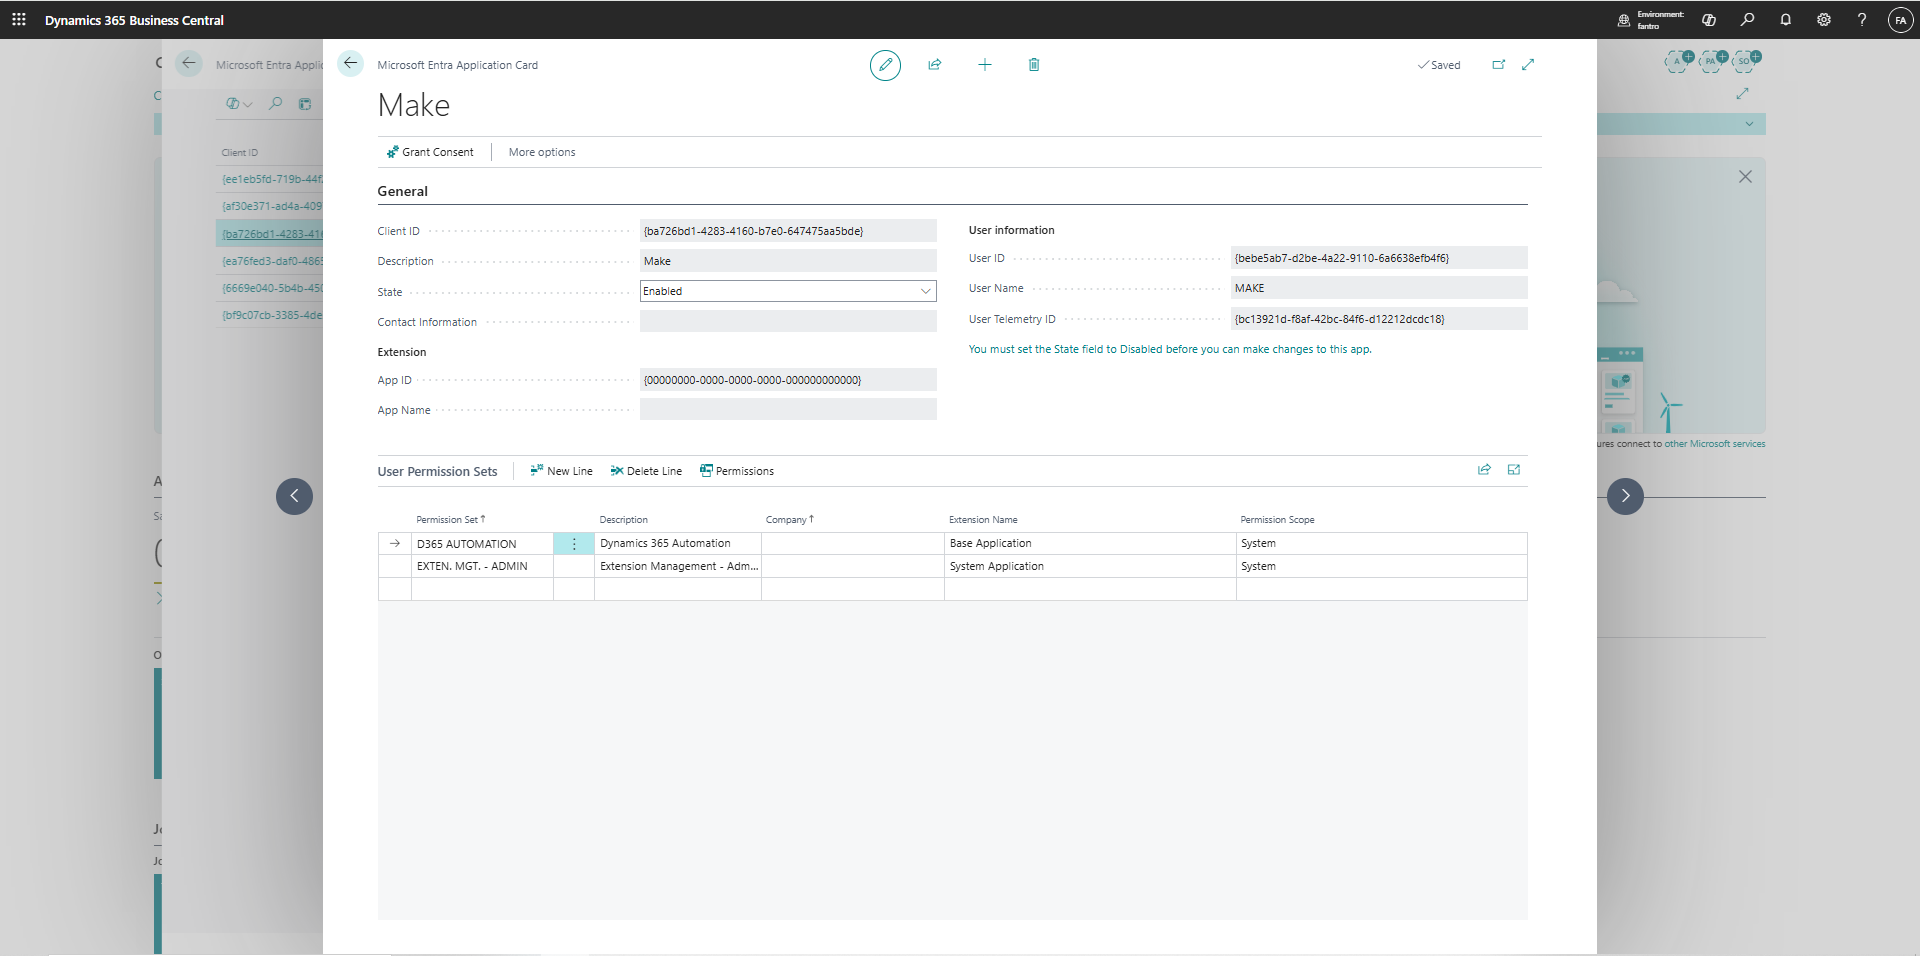1920x956 pixels.
Task: Click the App Name field
Action: [x=788, y=409]
